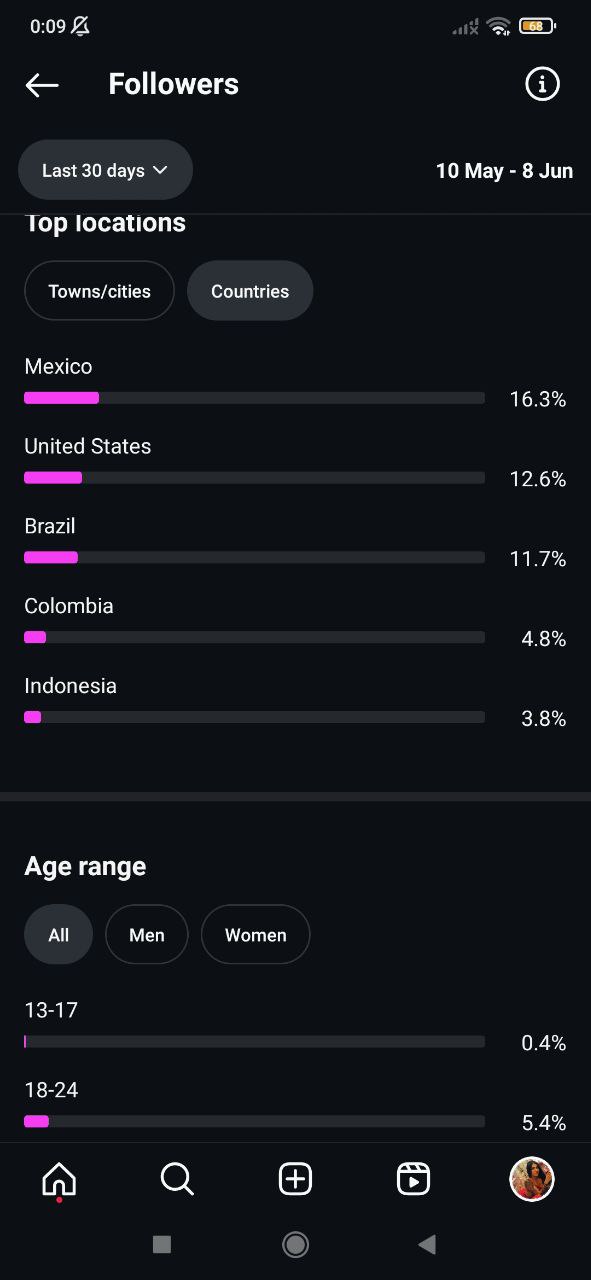Click the Mexico percentage bar

pyautogui.click(x=254, y=398)
